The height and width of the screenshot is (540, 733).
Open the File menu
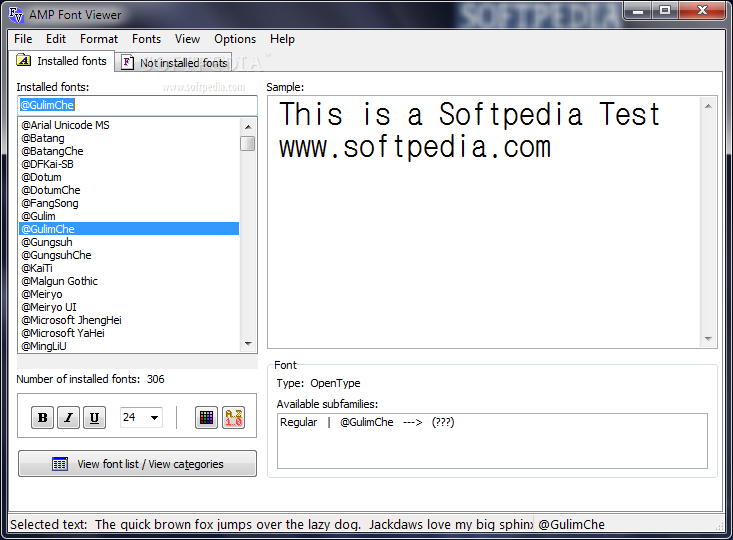pyautogui.click(x=23, y=39)
